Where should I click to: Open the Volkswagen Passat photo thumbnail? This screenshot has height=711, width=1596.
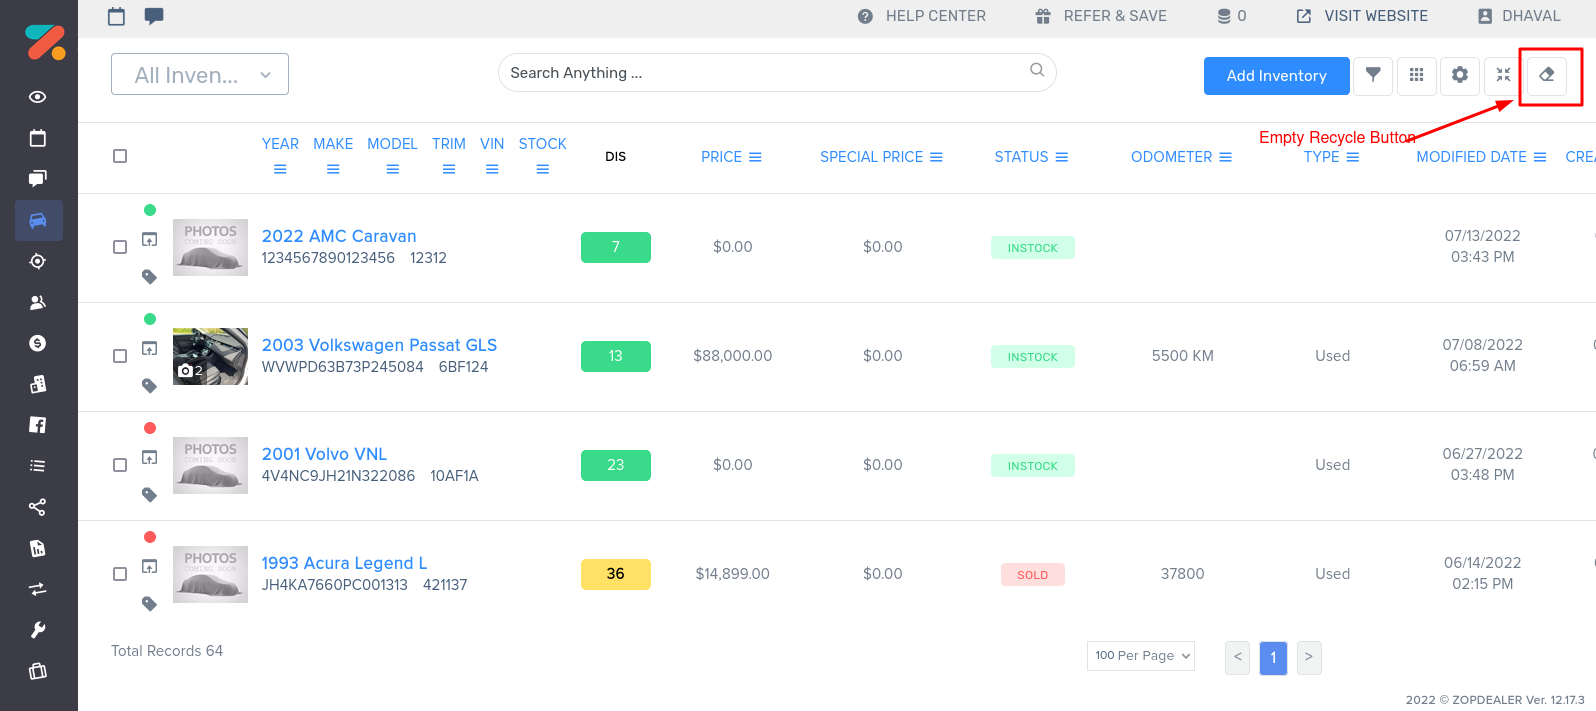click(210, 356)
